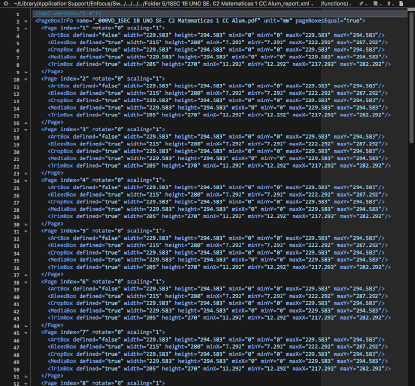
Task: Click the Page index="5" tag text
Action: [x=103, y=231]
